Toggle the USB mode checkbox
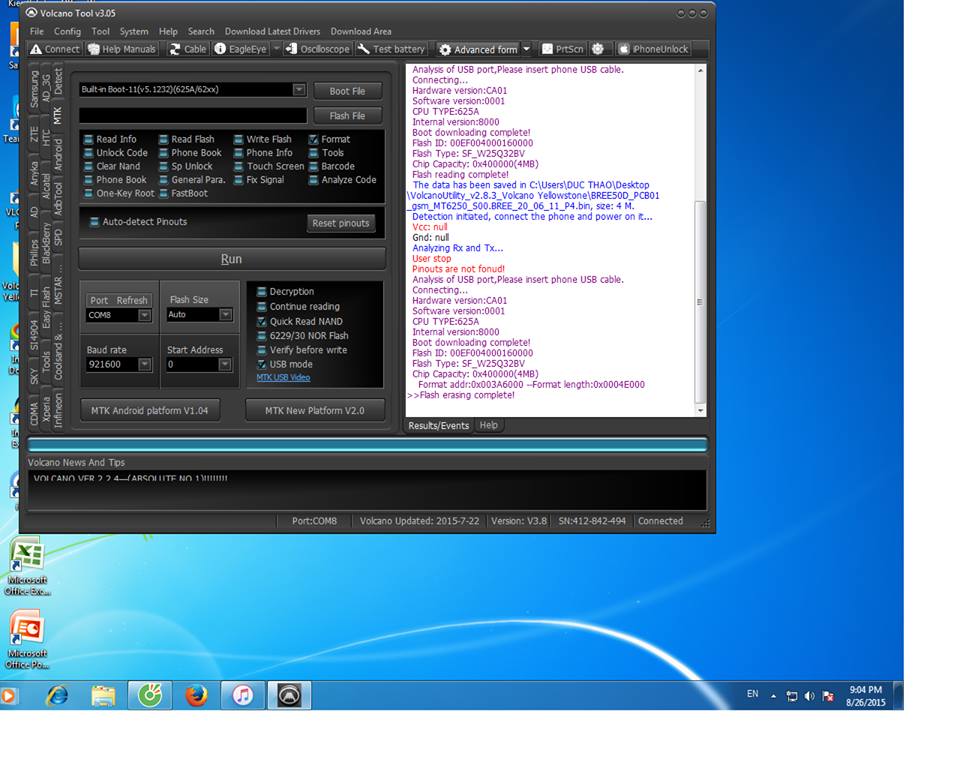 [x=261, y=364]
